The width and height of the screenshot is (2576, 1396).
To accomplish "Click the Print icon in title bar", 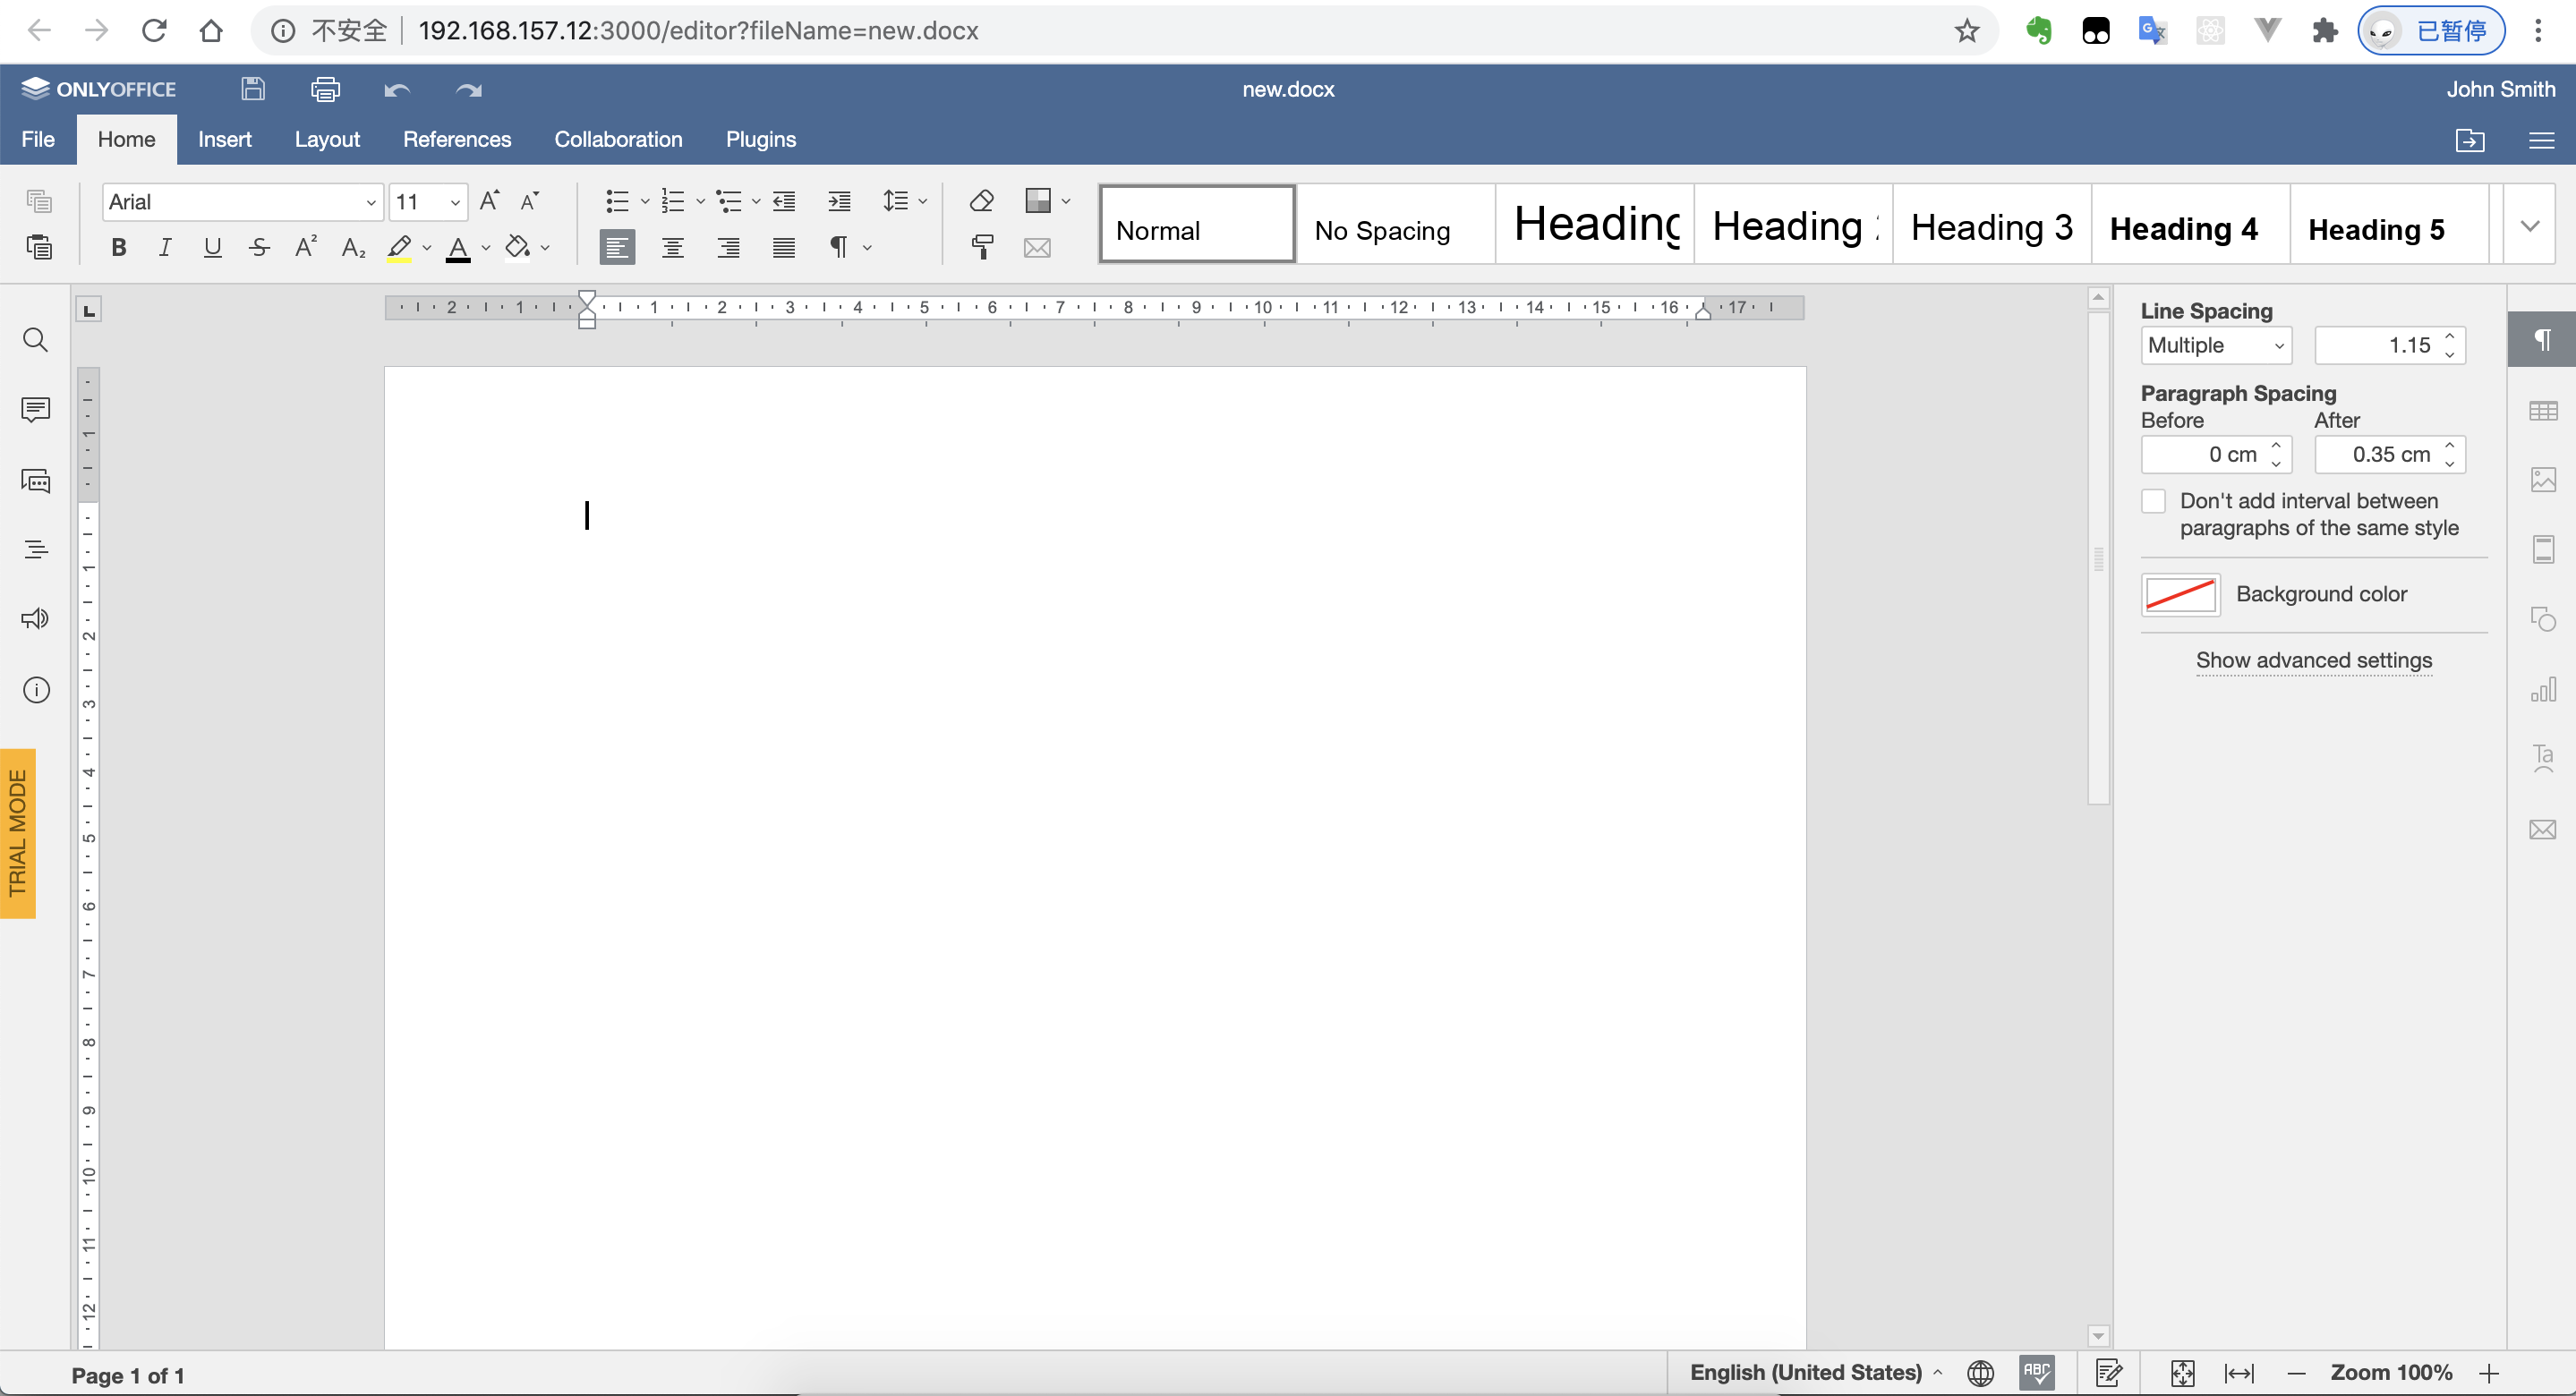I will pyautogui.click(x=325, y=90).
